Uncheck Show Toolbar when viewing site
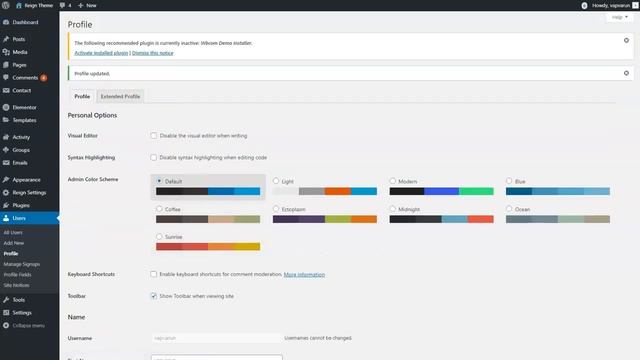 point(153,296)
